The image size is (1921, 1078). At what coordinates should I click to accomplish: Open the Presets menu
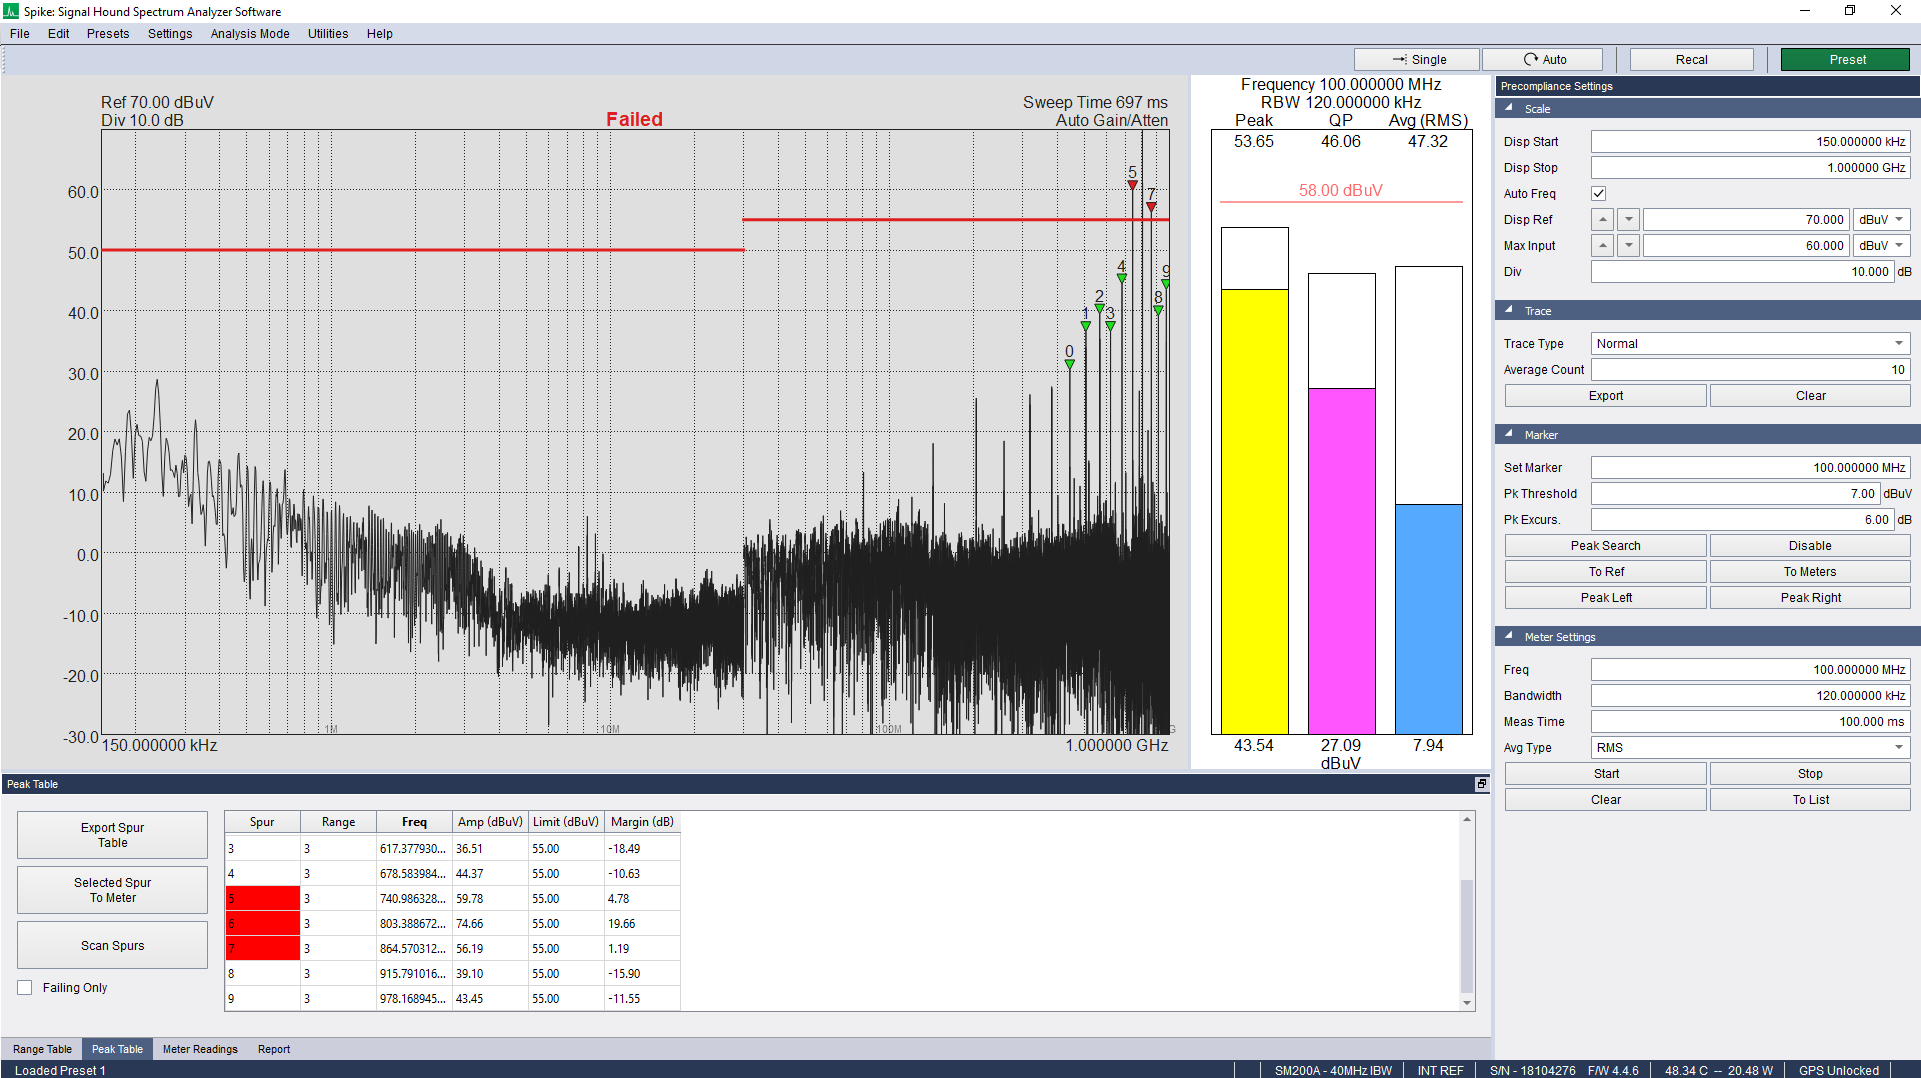point(108,34)
